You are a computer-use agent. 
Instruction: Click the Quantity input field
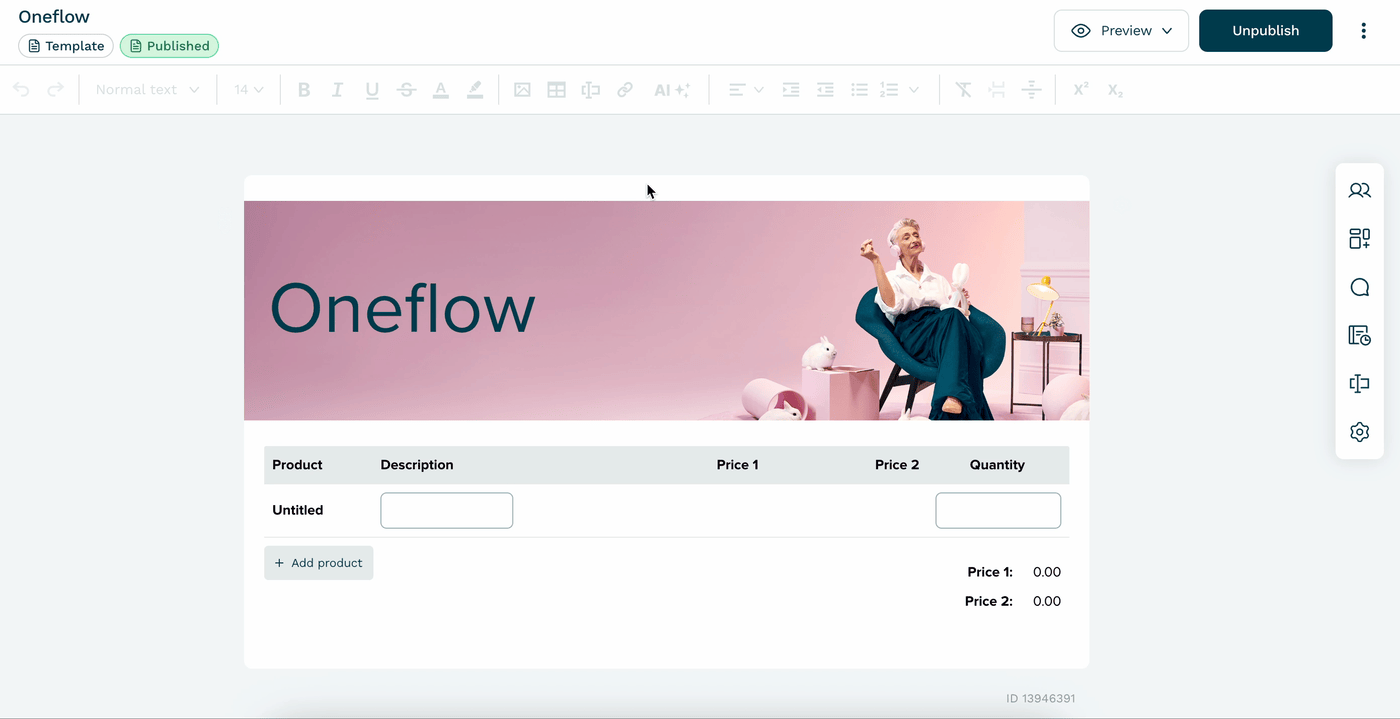tap(998, 510)
